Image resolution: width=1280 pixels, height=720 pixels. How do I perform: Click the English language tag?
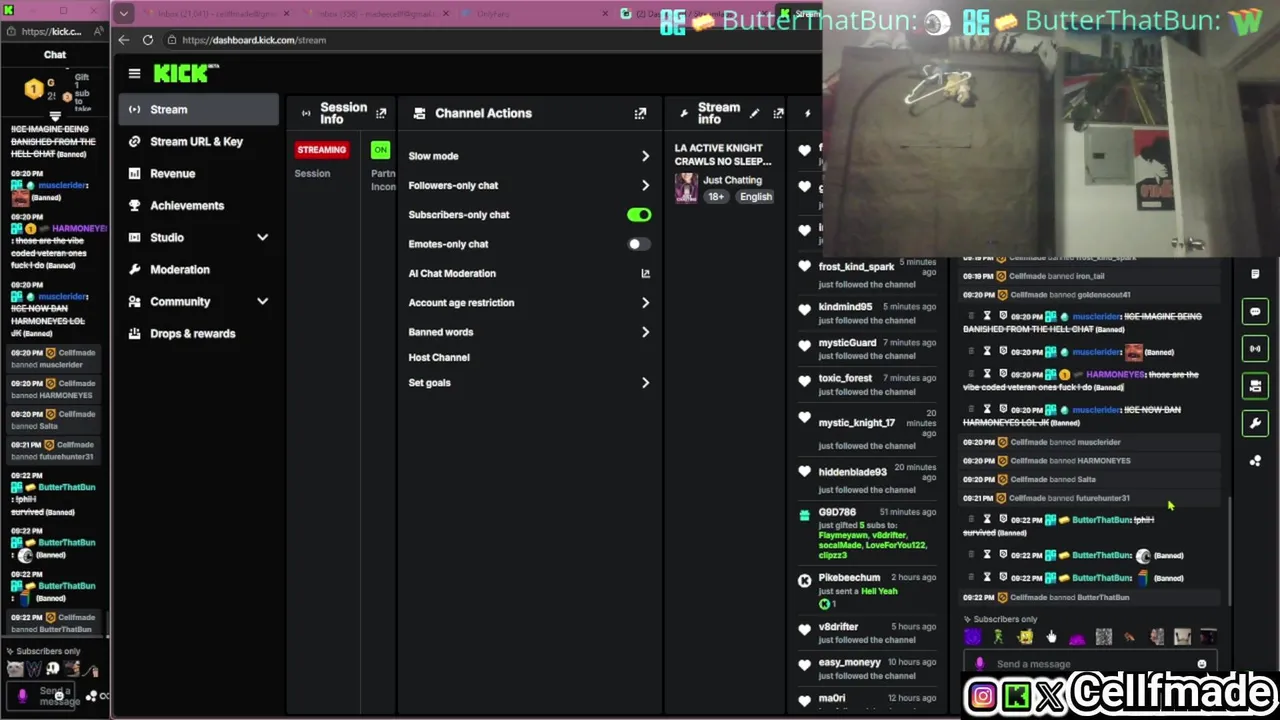[x=756, y=197]
